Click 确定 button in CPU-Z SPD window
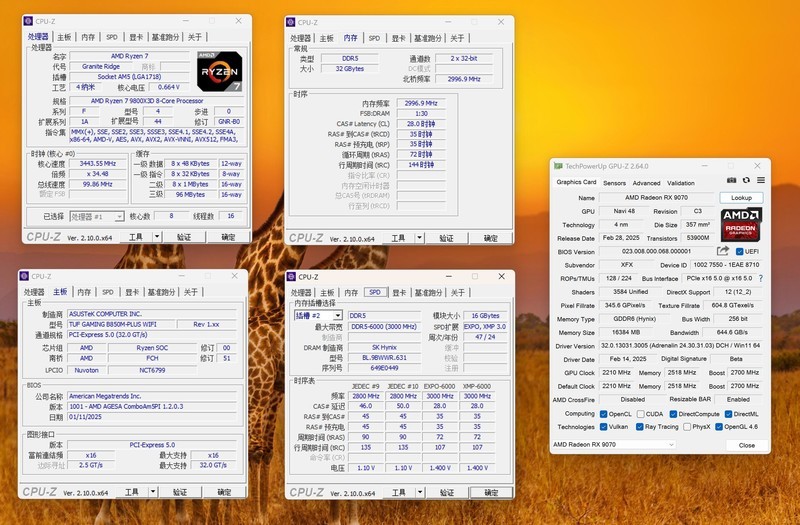Viewport: 800px width, 525px height. coord(491,492)
